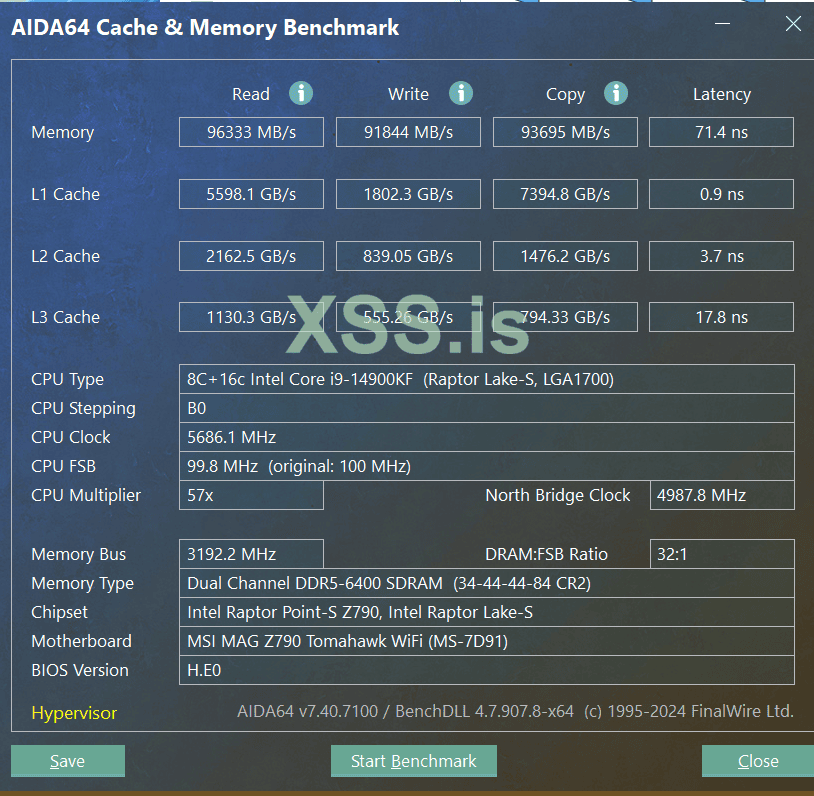Click the Write info icon
The width and height of the screenshot is (814, 796).
tap(461, 93)
